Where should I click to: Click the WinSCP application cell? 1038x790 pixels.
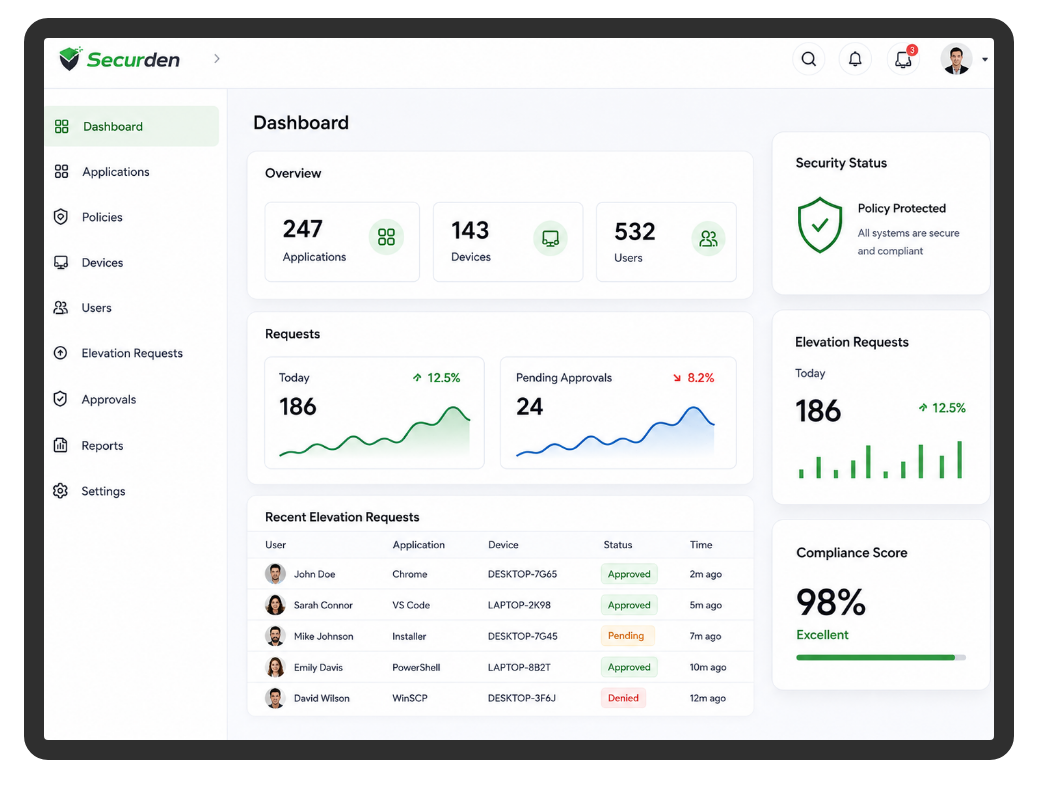[410, 698]
